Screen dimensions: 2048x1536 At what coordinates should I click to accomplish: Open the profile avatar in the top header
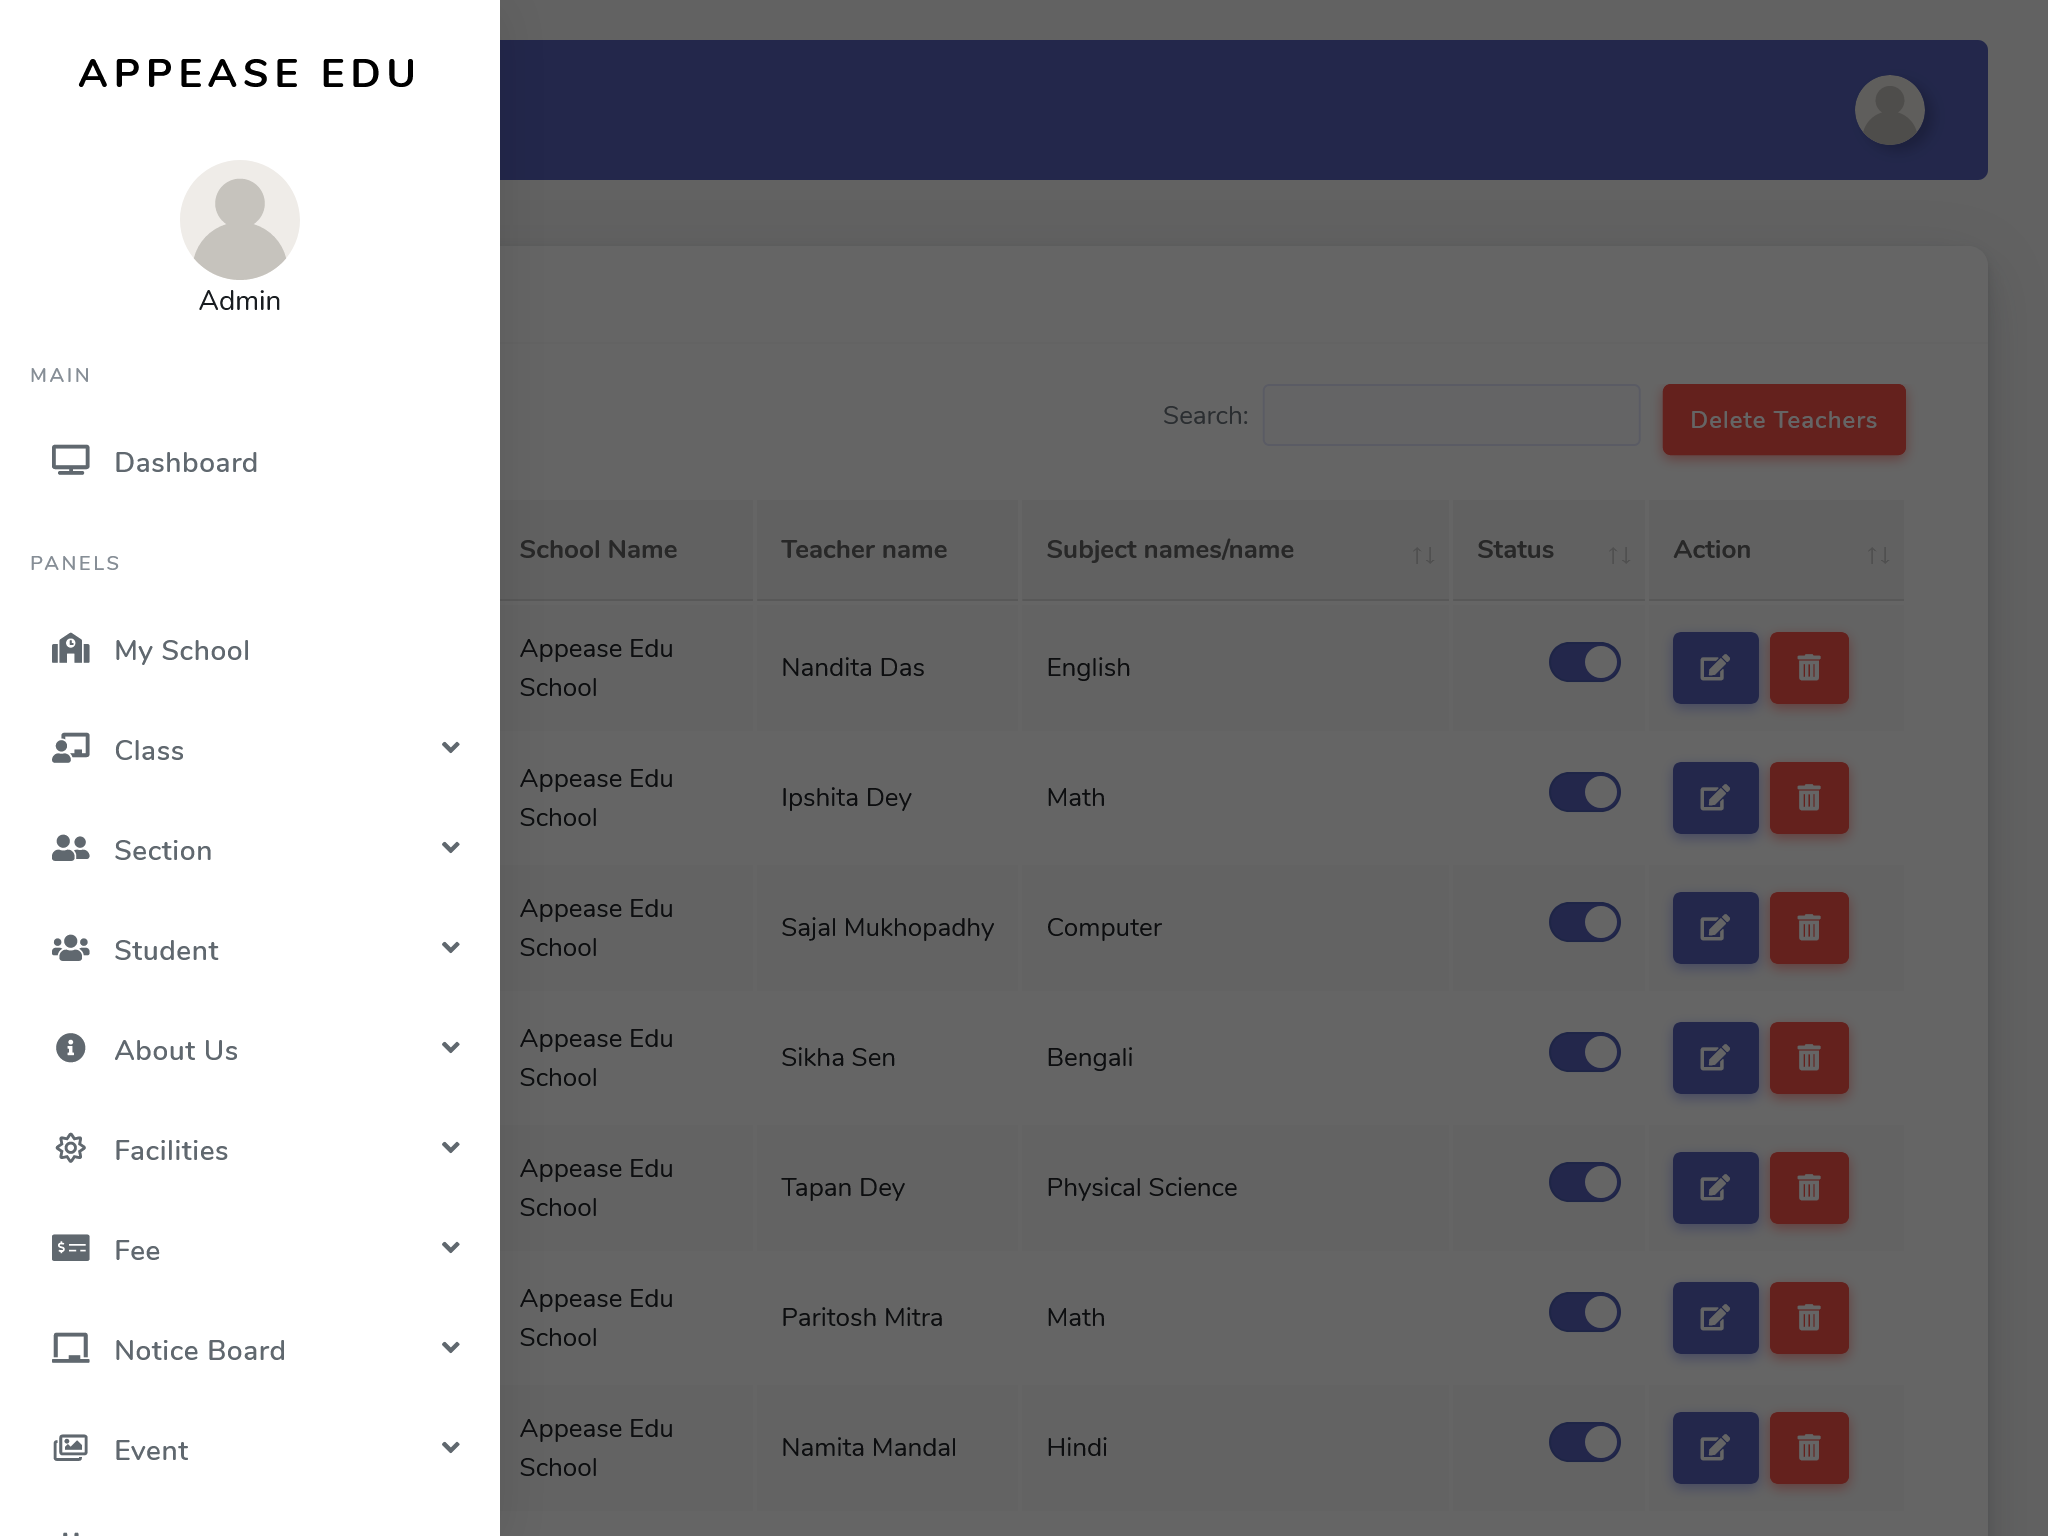tap(1889, 110)
